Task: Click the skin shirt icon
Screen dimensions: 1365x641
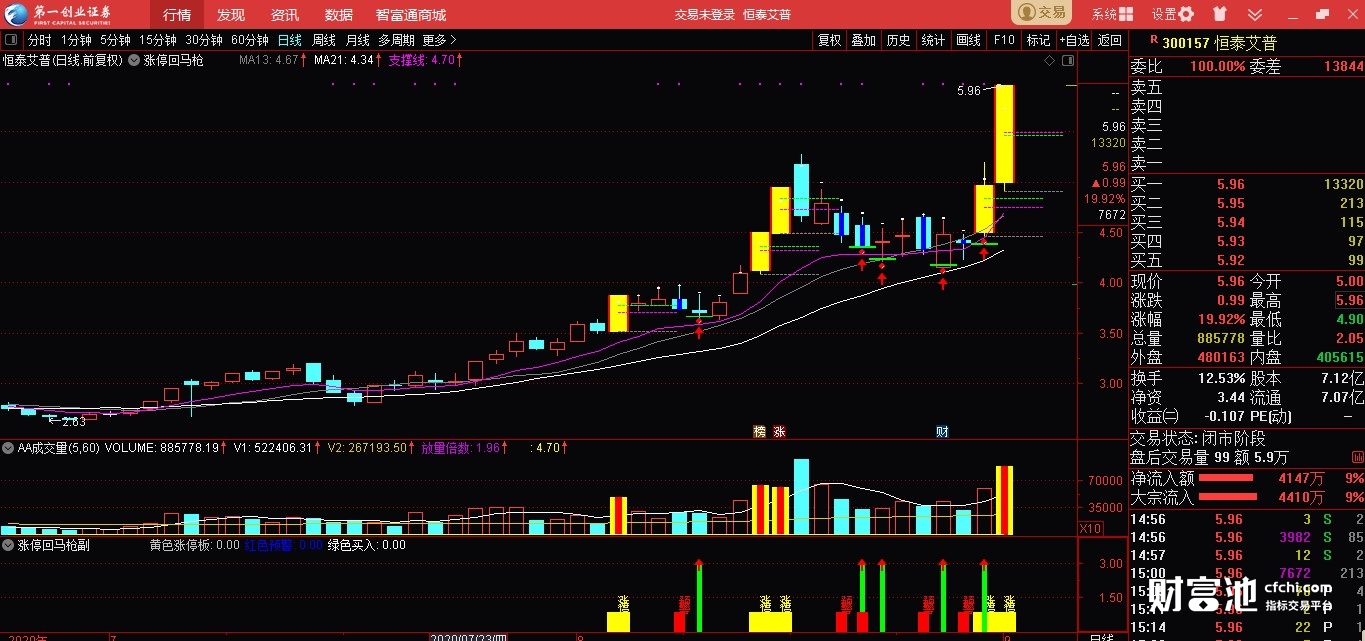Action: [x=1219, y=14]
